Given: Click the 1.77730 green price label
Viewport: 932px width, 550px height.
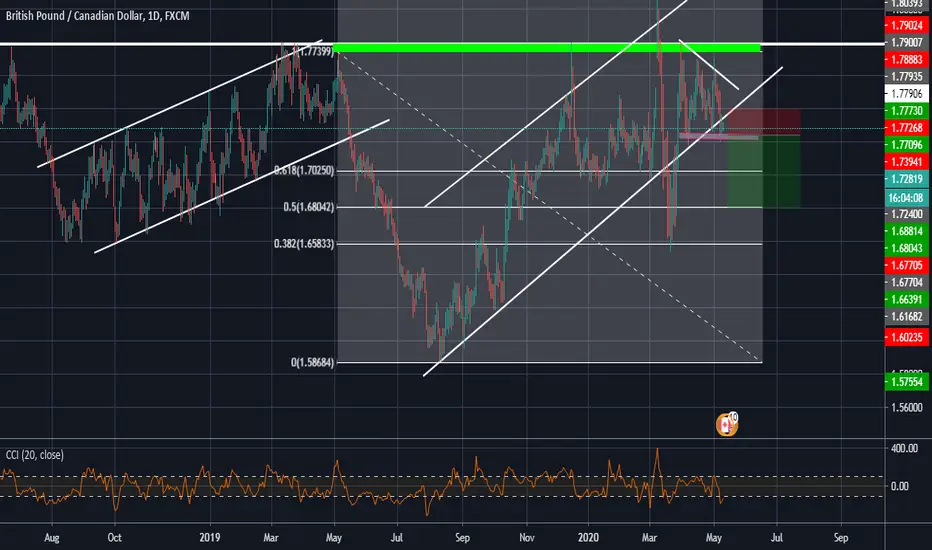Looking at the screenshot, I should (906, 111).
